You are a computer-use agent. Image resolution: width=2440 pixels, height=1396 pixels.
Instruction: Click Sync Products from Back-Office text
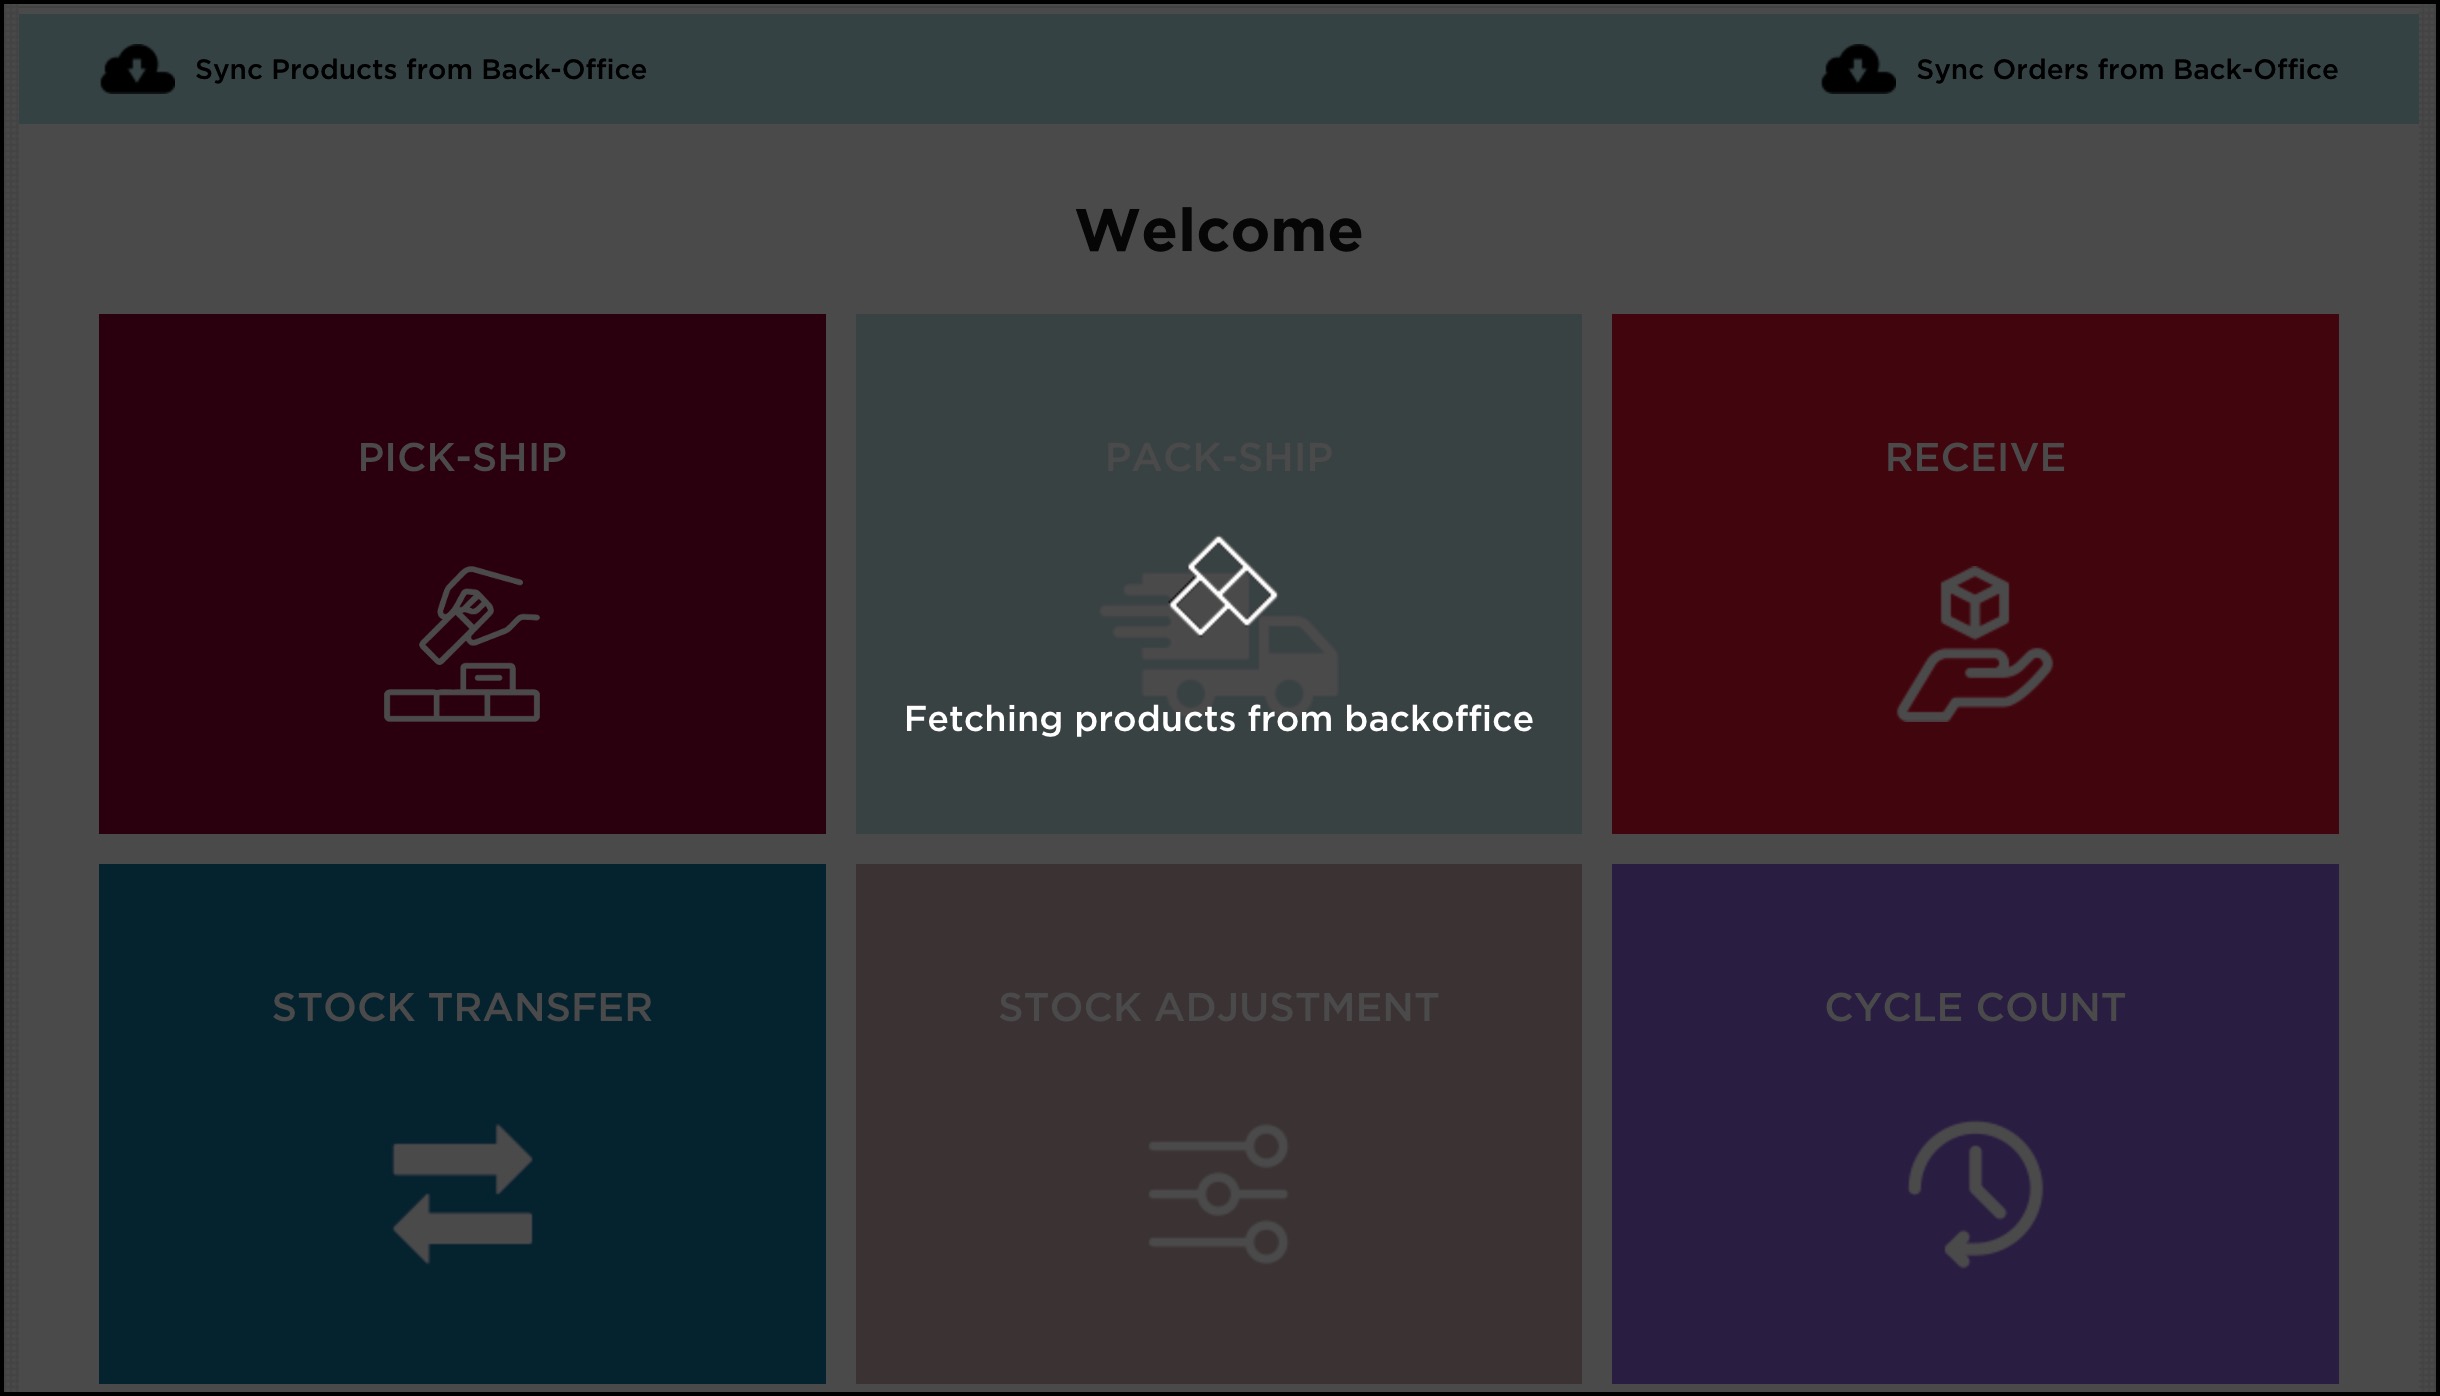(420, 70)
